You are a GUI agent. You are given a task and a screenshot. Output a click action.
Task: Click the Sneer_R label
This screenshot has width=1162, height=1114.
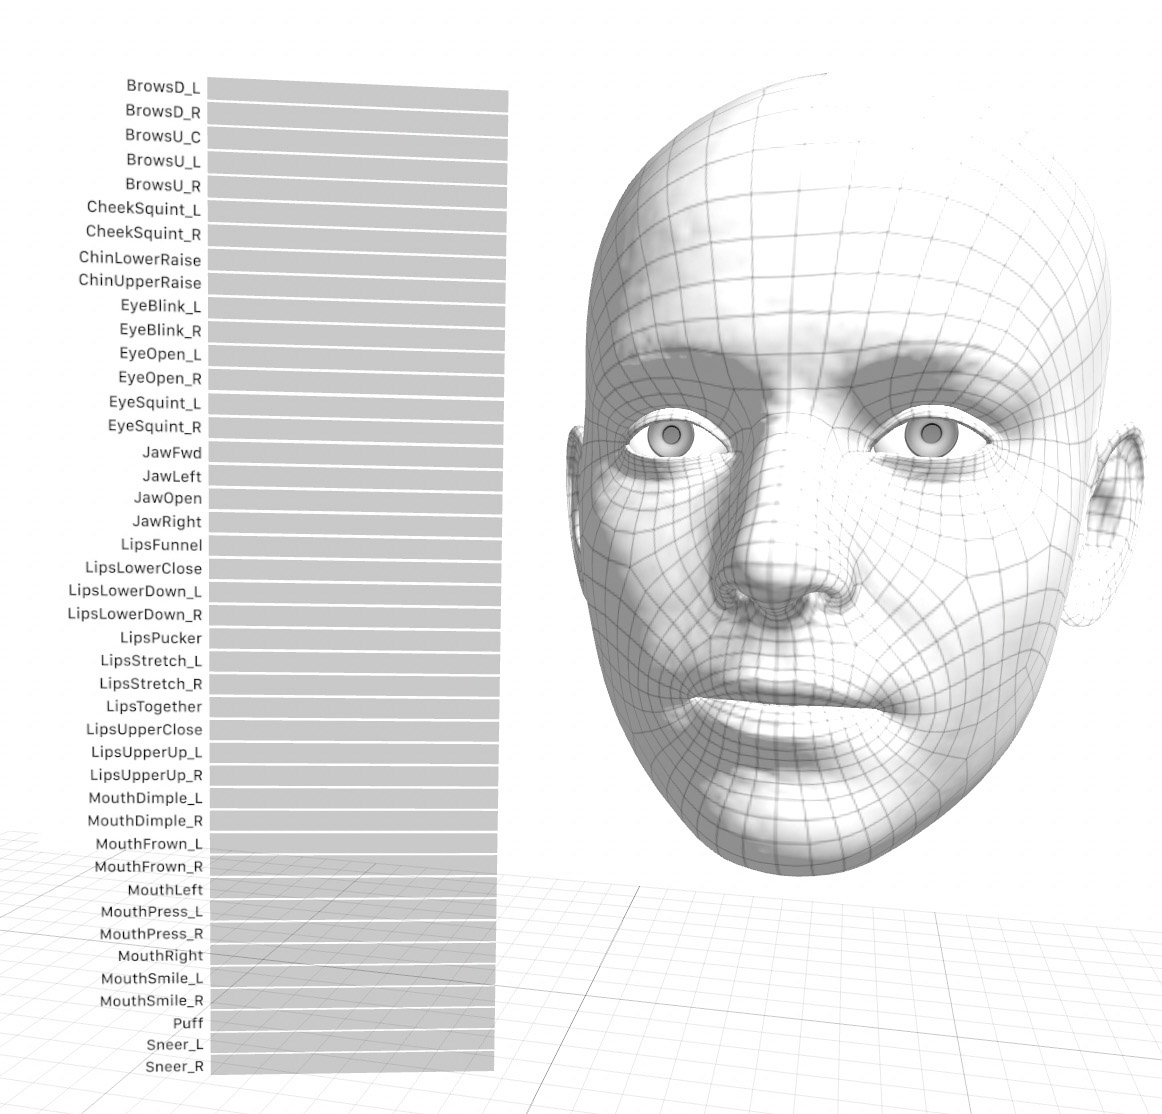(x=175, y=1067)
